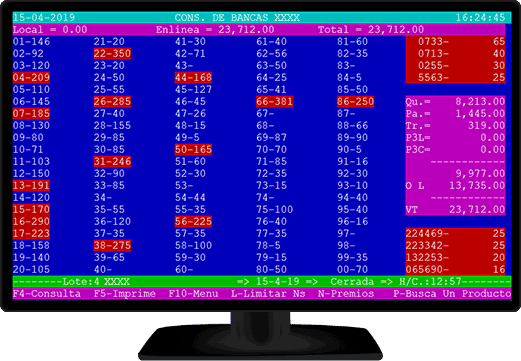Image resolution: width=521 pixels, height=361 pixels.
Task: Click highlighted entry 26-285
Action: coord(112,102)
